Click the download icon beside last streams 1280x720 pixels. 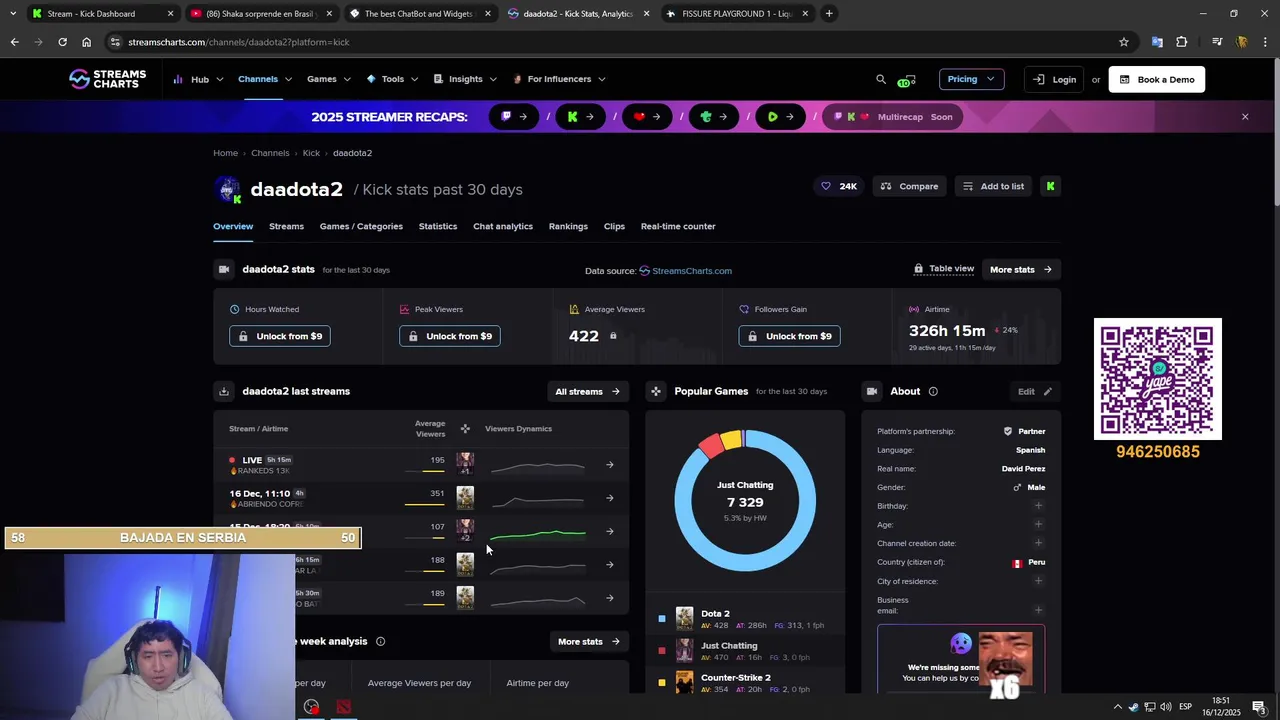[x=224, y=391]
